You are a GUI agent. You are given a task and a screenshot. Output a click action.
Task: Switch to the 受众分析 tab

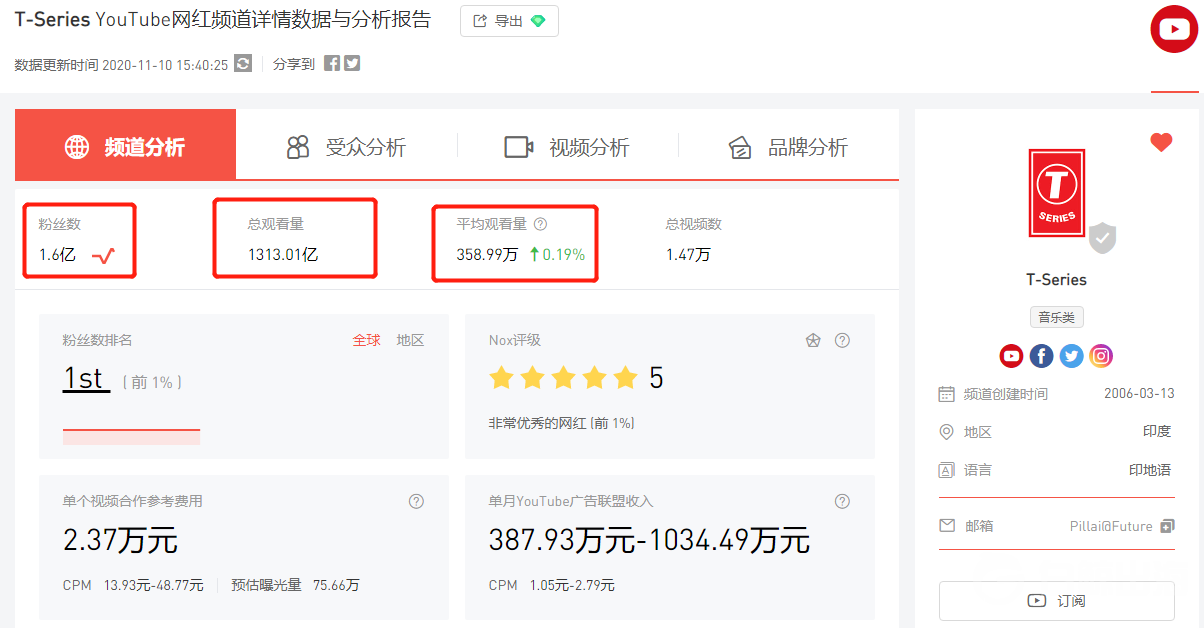[x=346, y=147]
